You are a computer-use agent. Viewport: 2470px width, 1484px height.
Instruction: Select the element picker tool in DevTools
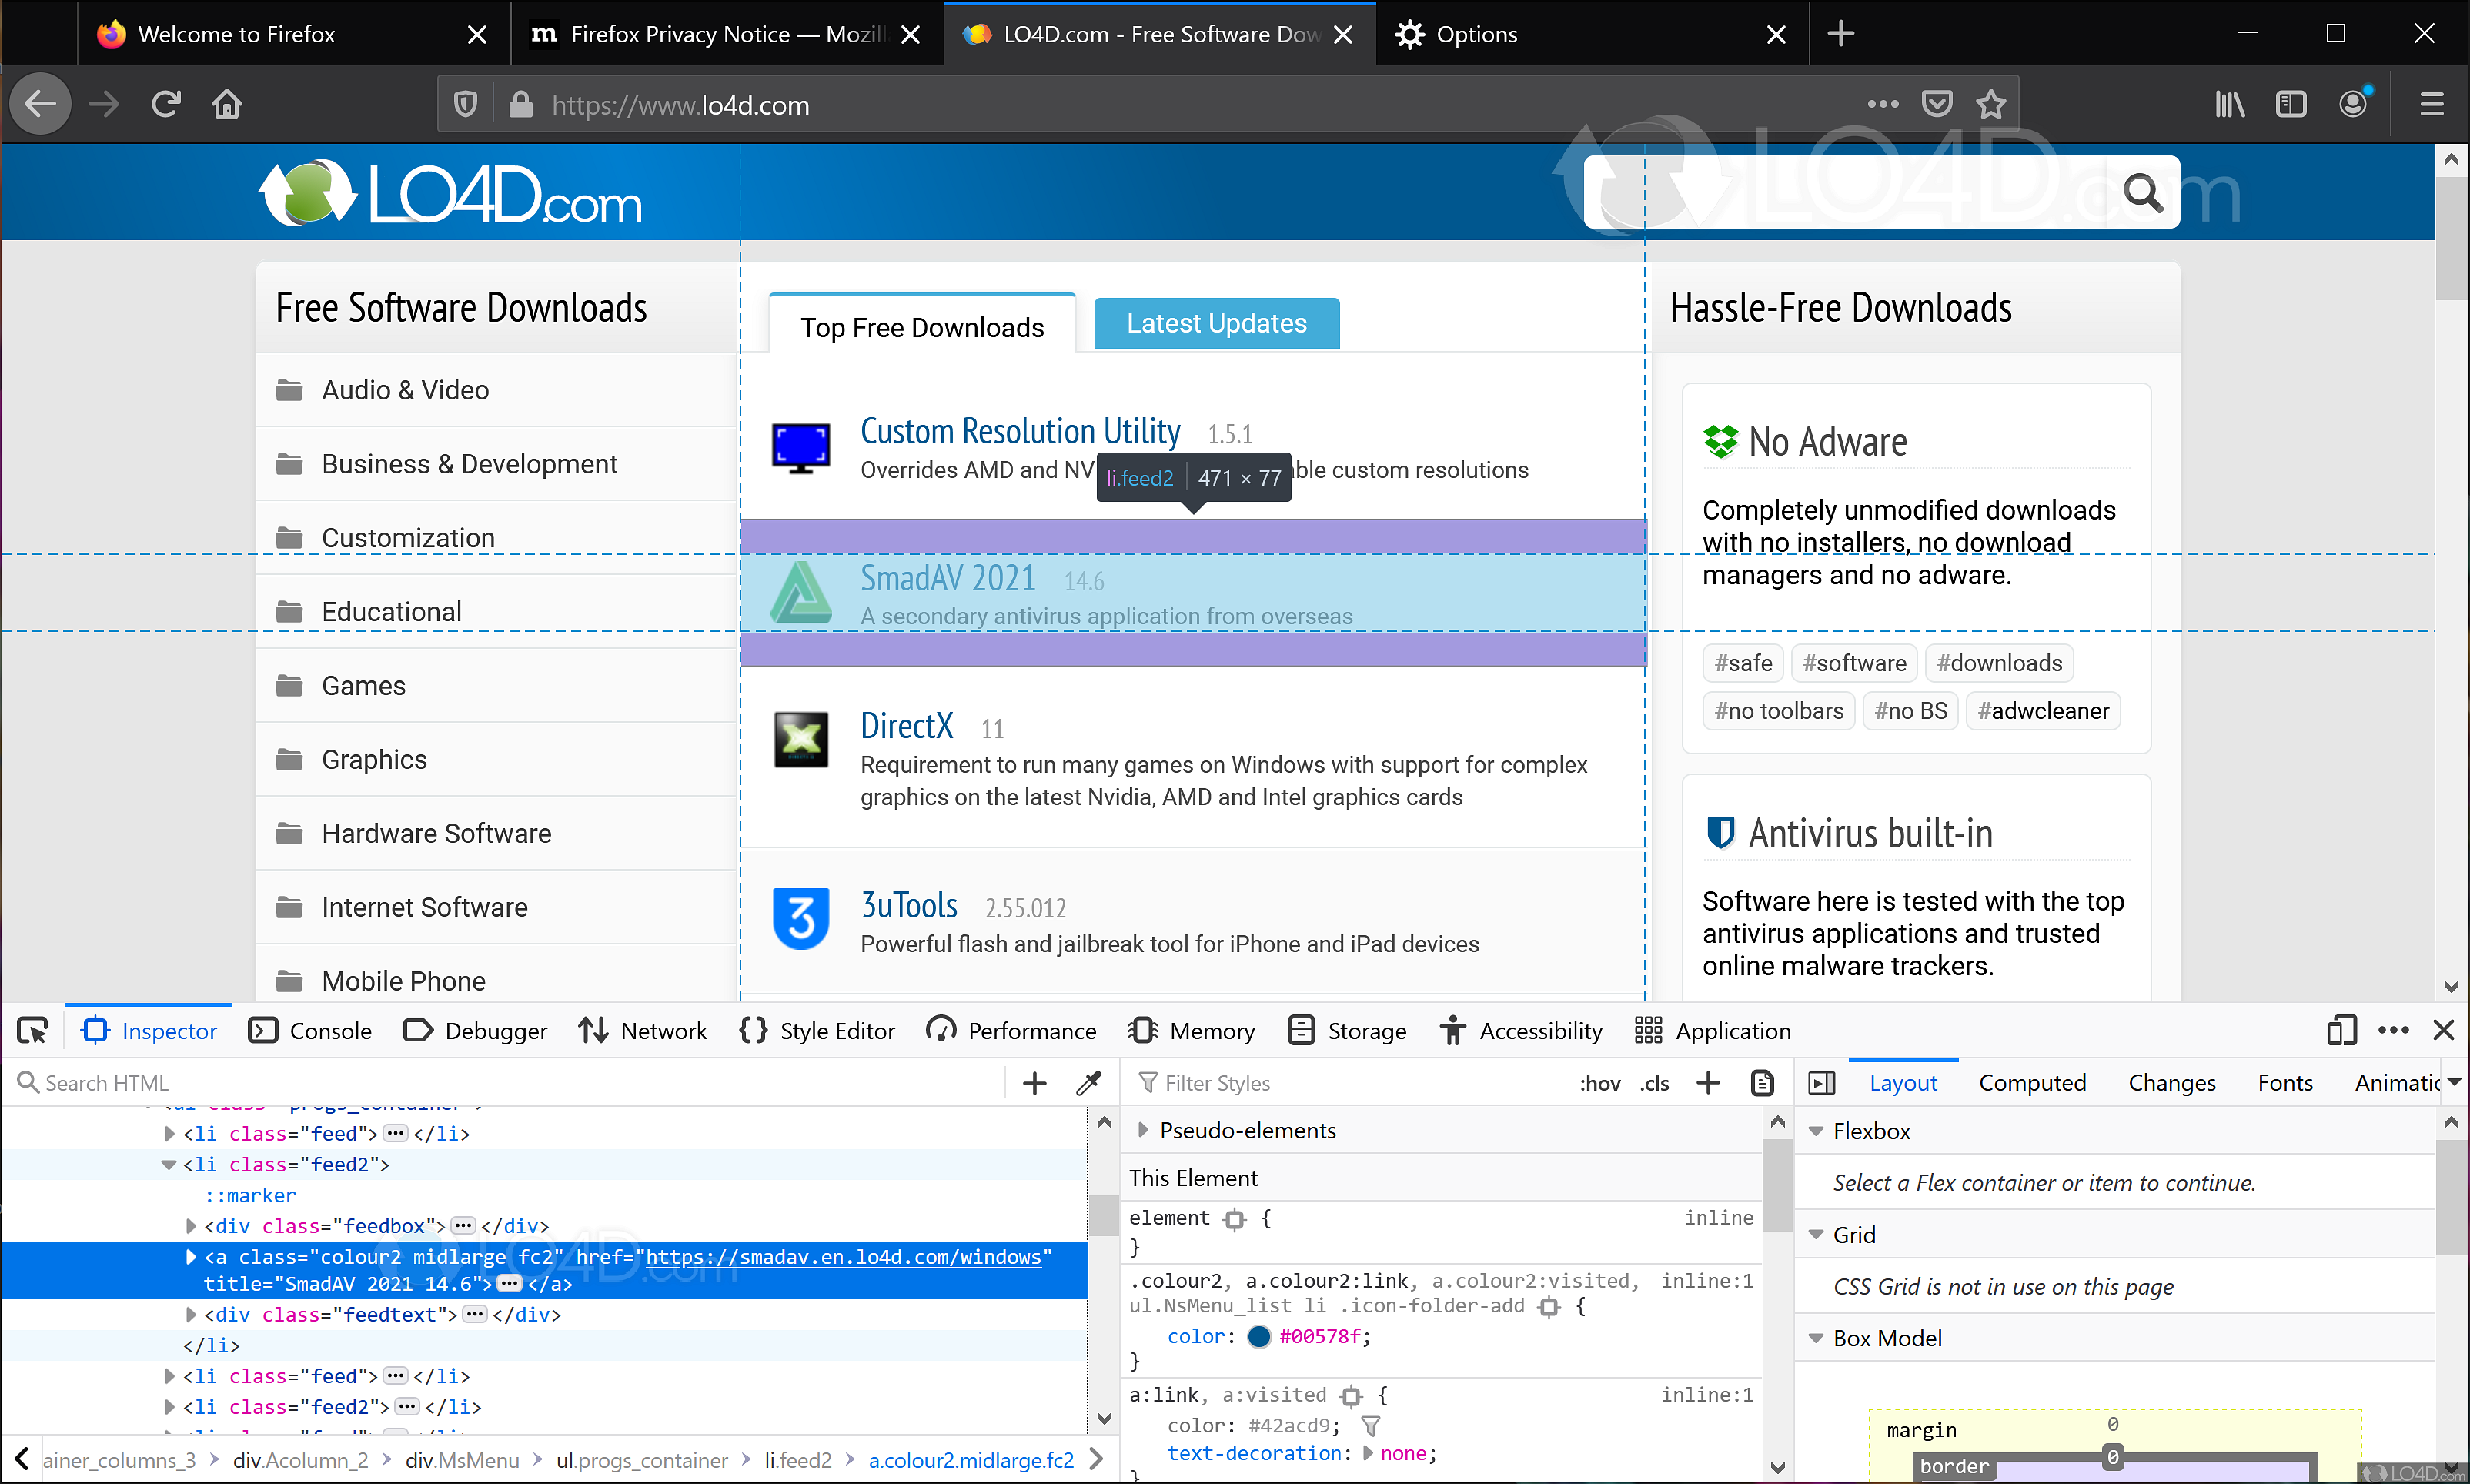(32, 1030)
